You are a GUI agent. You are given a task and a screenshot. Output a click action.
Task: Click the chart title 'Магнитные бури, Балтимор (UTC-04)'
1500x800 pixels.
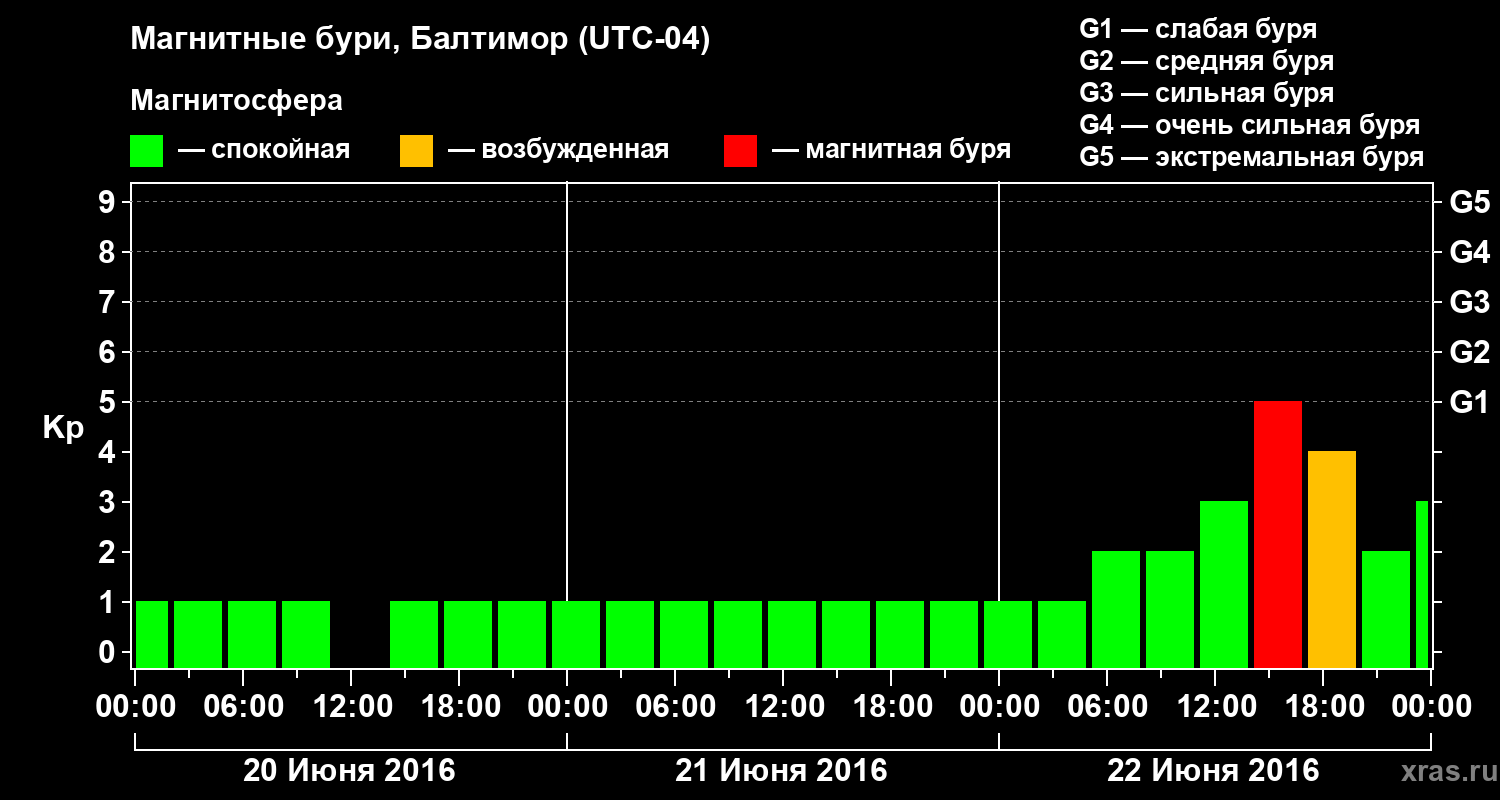click(x=420, y=41)
